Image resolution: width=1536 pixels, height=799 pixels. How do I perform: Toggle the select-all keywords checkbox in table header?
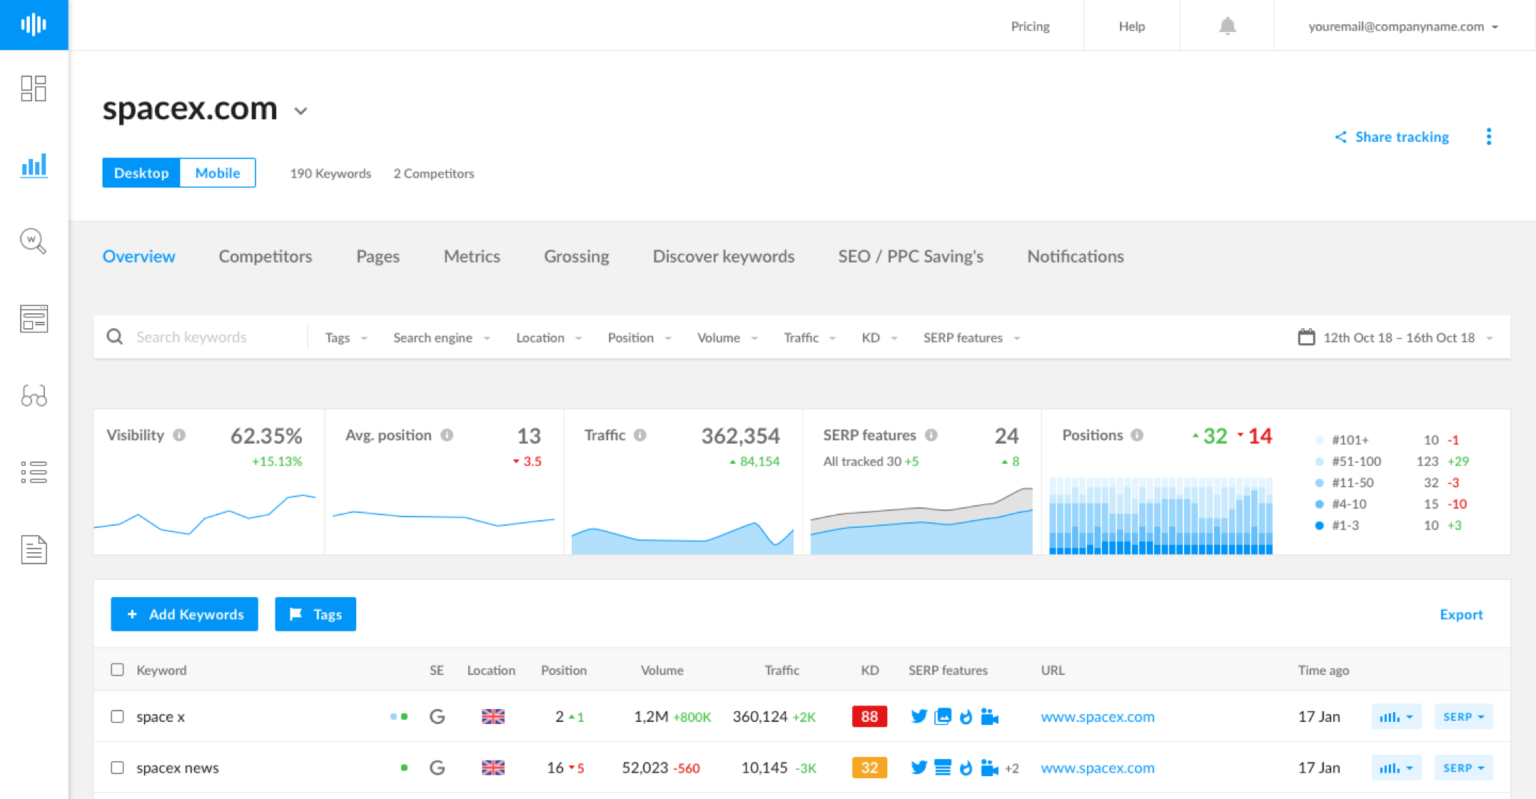pyautogui.click(x=117, y=669)
